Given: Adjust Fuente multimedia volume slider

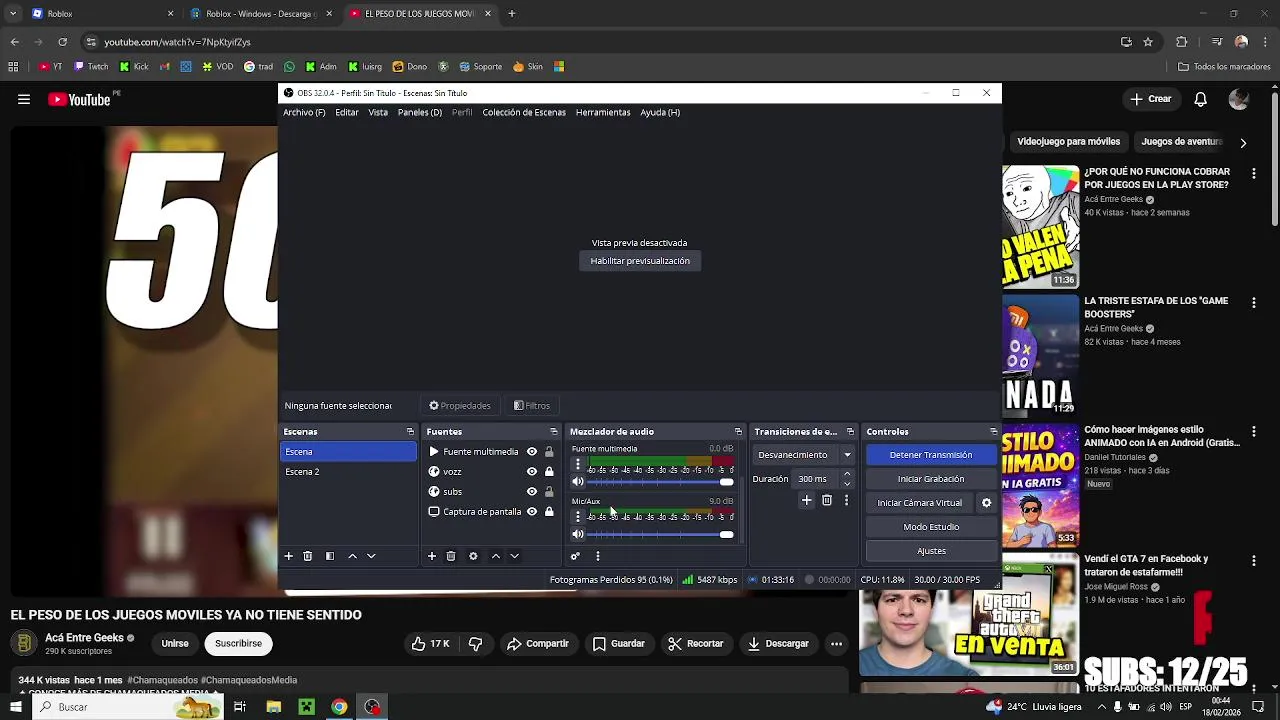Looking at the screenshot, I should coord(661,482).
